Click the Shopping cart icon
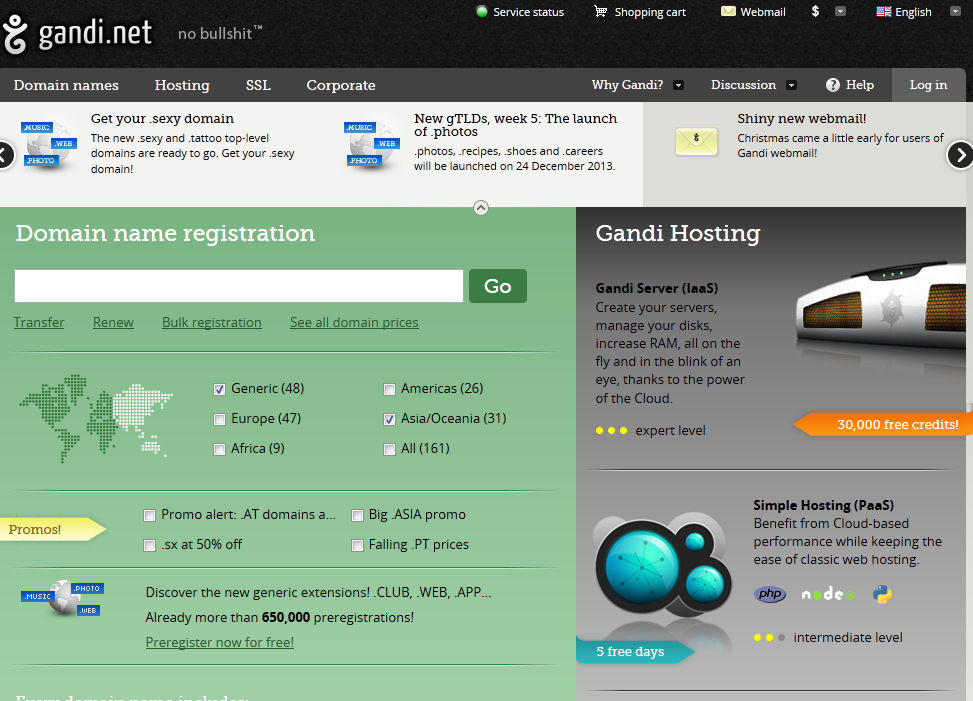The image size is (973, 701). pyautogui.click(x=600, y=11)
